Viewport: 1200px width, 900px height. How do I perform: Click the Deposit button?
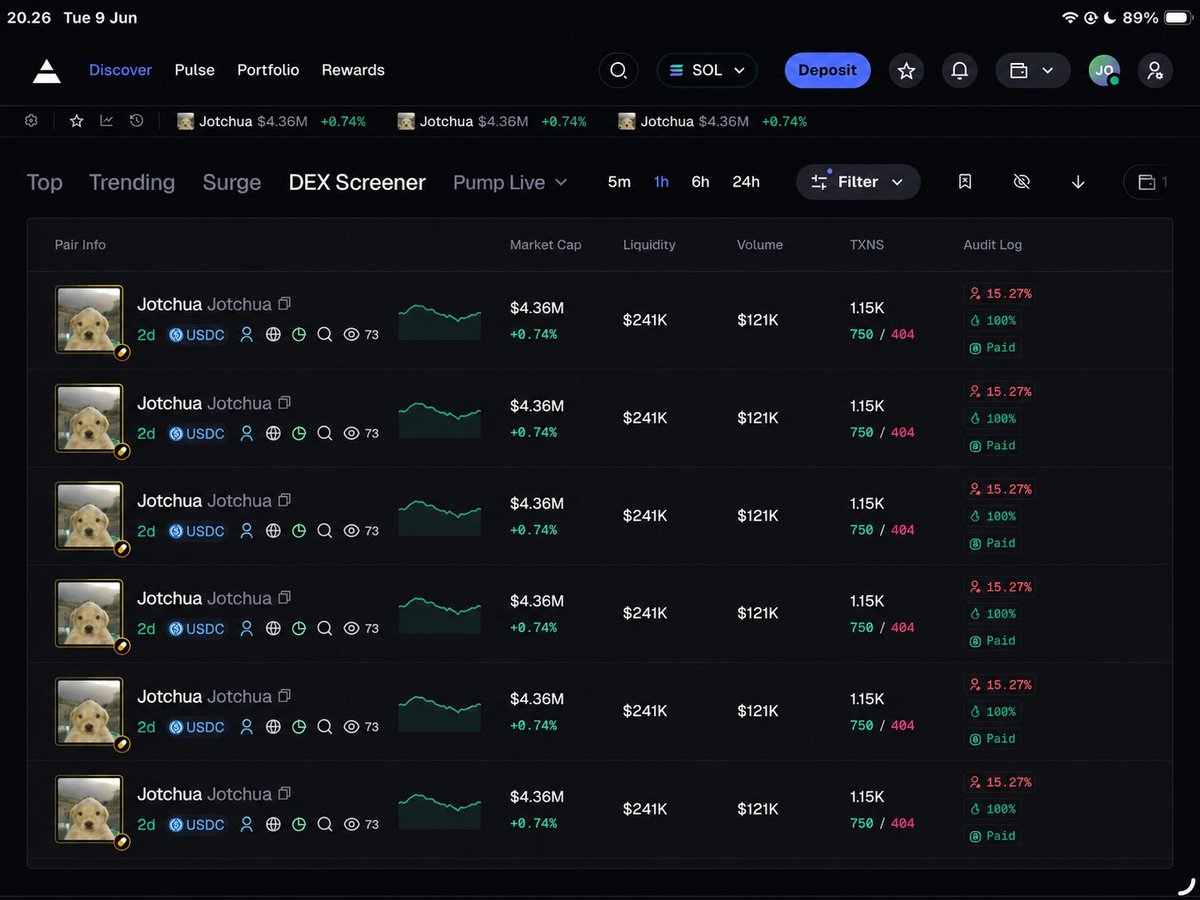(827, 71)
